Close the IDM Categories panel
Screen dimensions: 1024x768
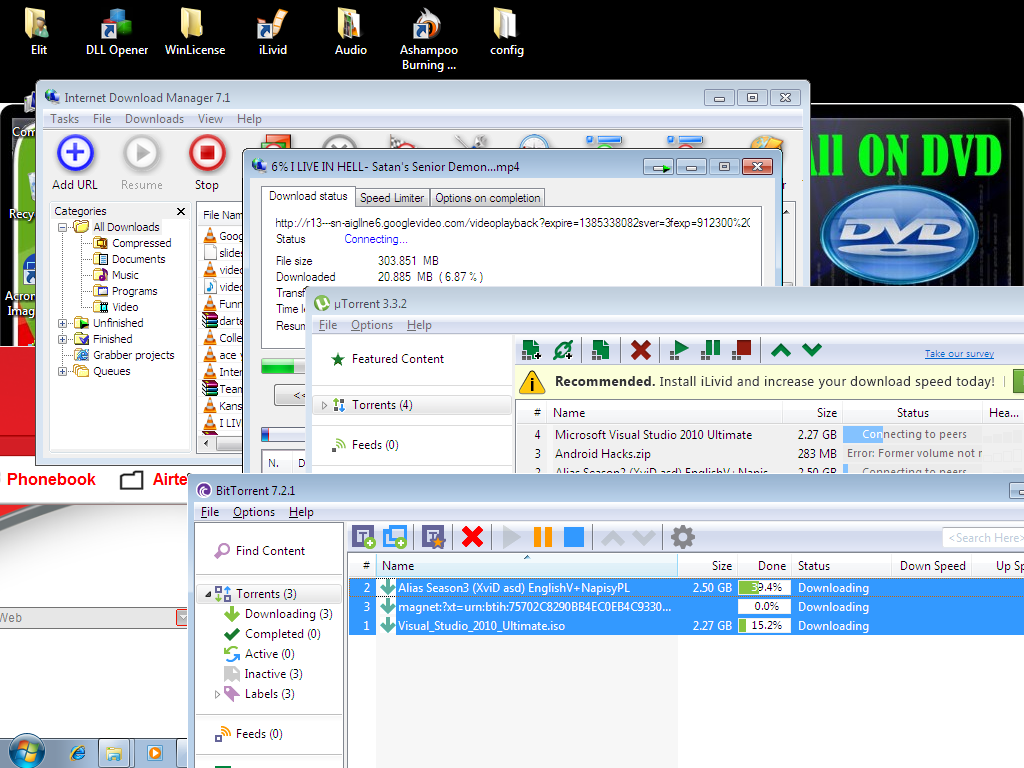(181, 211)
